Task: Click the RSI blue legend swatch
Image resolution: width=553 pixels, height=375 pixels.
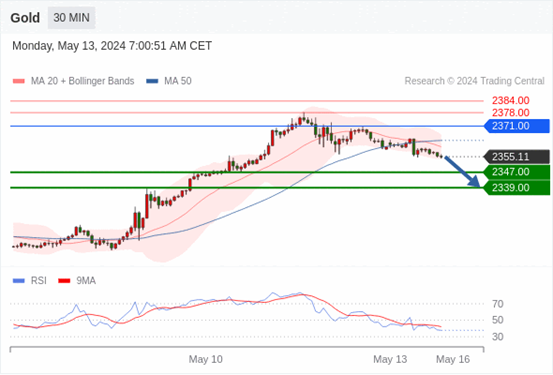Action: tap(19, 281)
